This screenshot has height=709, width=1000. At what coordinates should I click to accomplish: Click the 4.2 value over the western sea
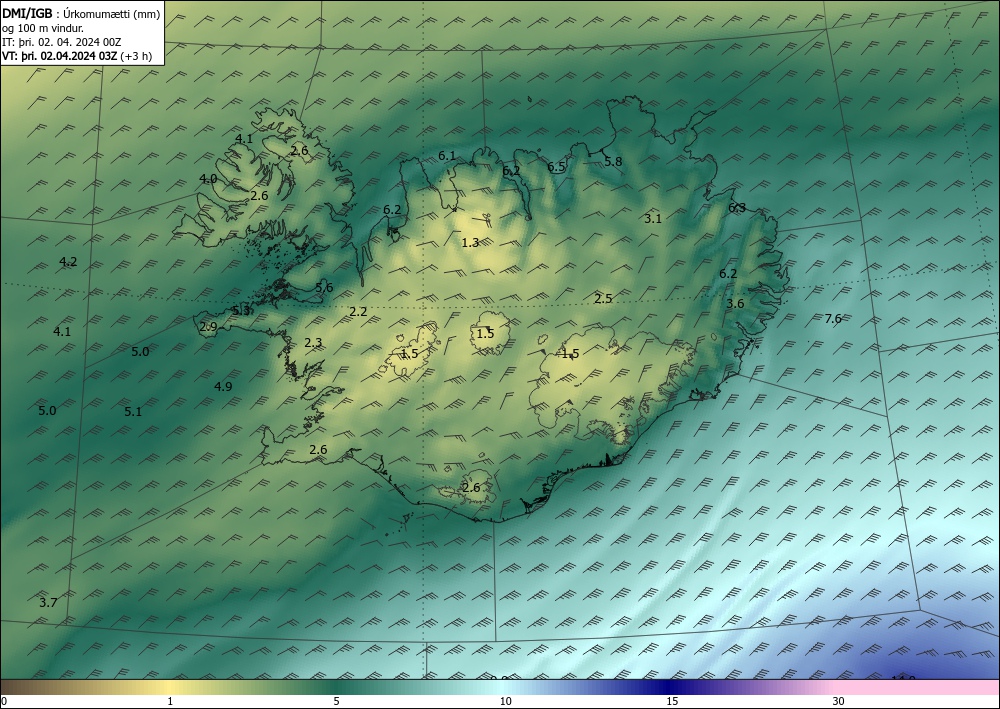coord(68,261)
